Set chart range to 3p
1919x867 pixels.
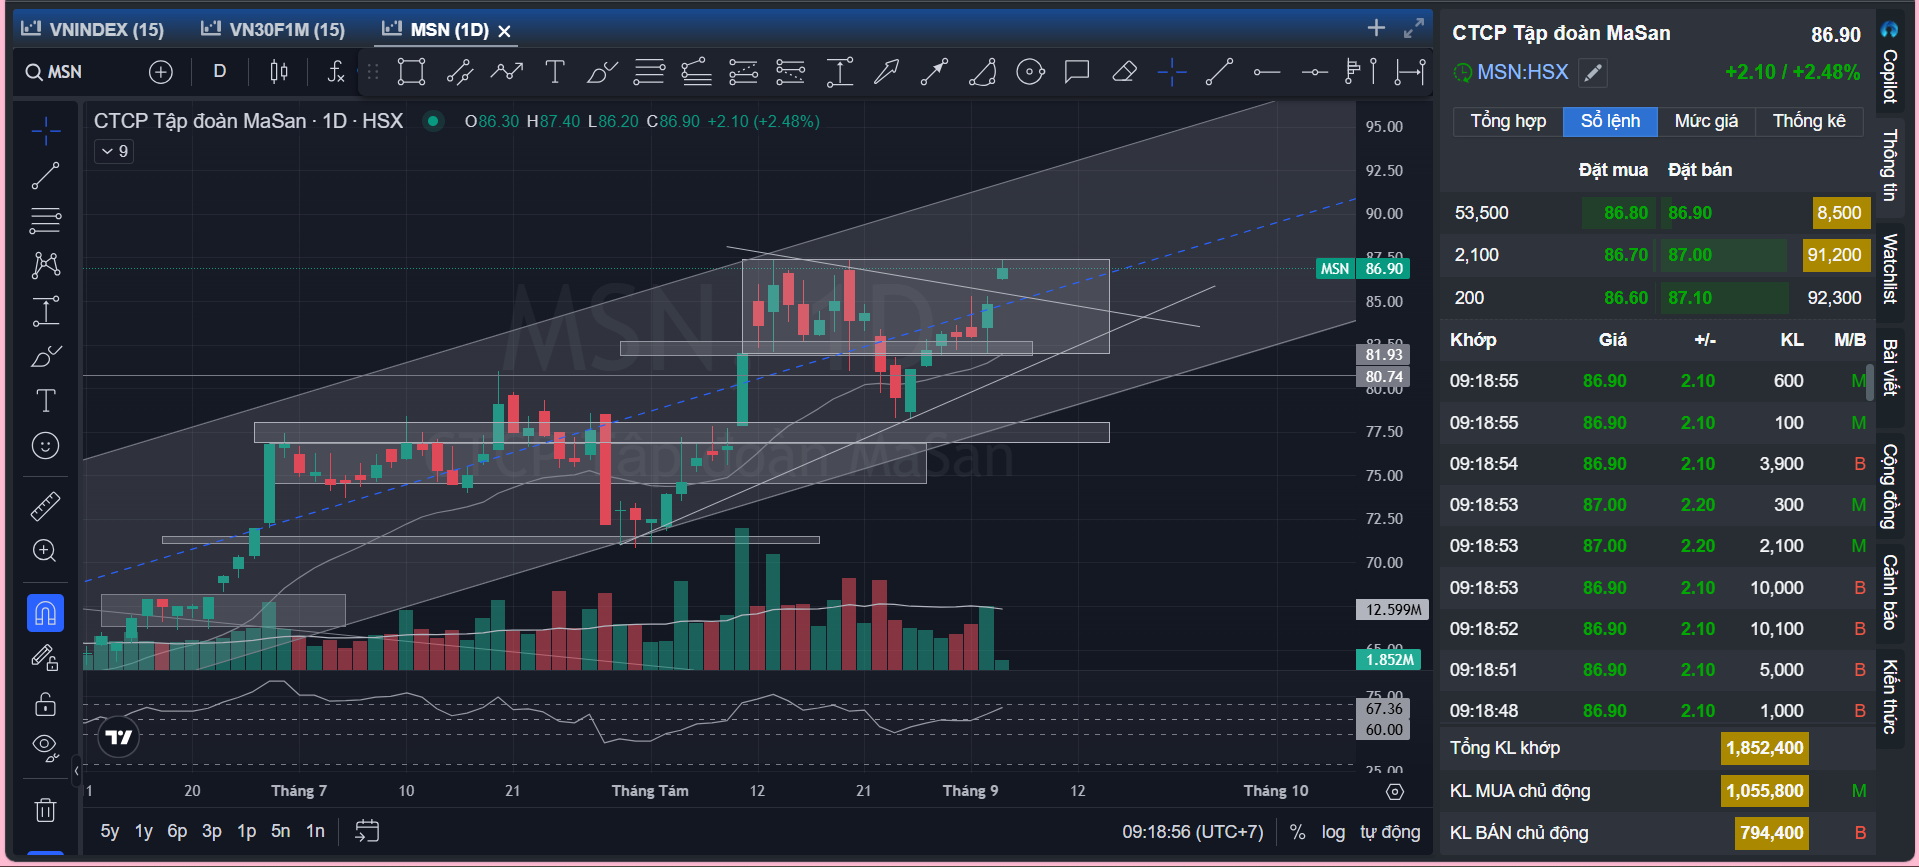212,831
